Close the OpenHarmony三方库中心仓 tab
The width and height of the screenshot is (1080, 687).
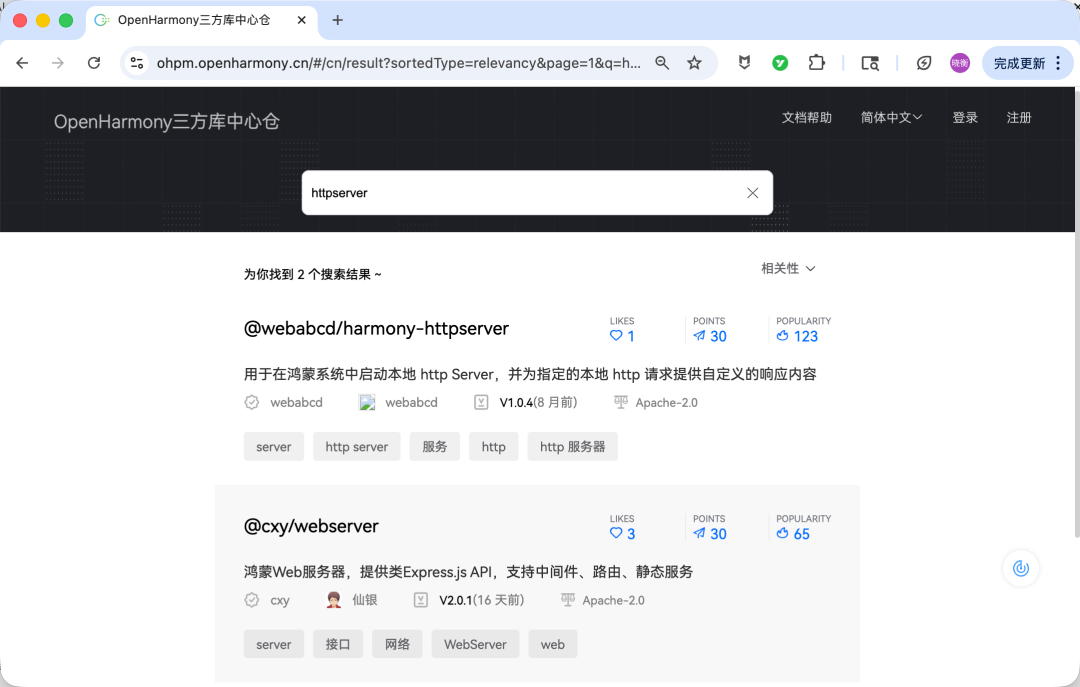point(302,20)
